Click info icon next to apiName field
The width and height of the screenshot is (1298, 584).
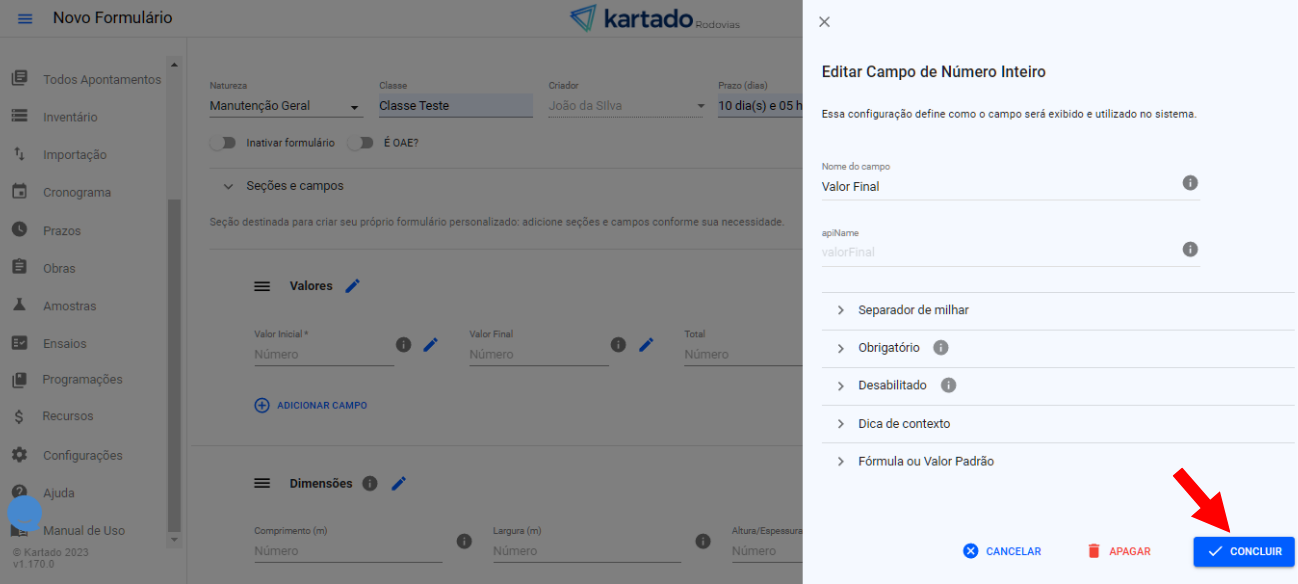click(1190, 249)
